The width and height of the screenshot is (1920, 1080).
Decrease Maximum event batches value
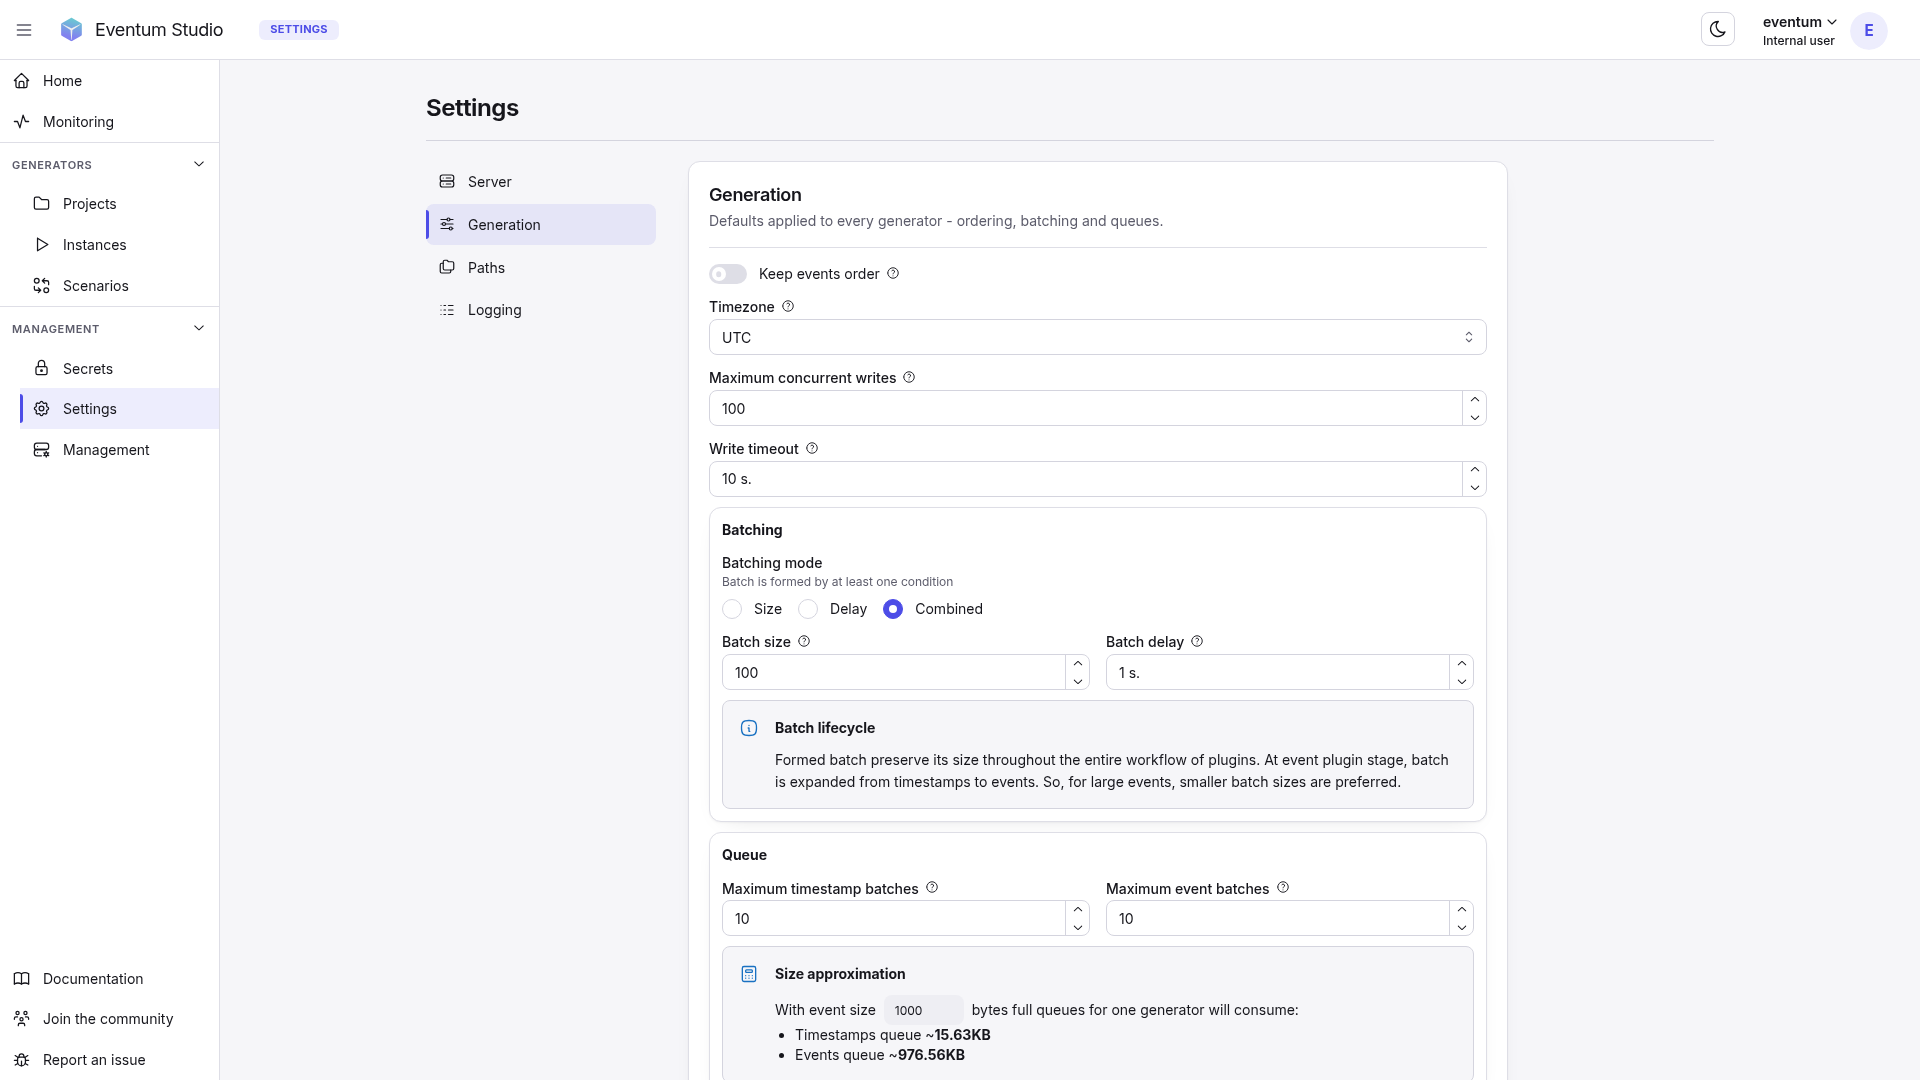click(1462, 927)
